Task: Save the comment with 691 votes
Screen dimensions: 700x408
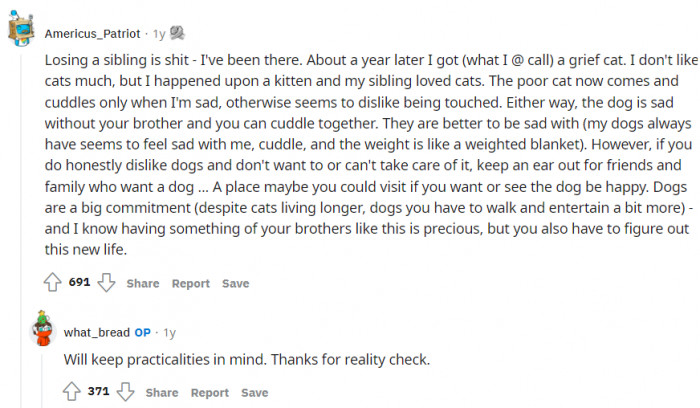Action: coord(235,283)
